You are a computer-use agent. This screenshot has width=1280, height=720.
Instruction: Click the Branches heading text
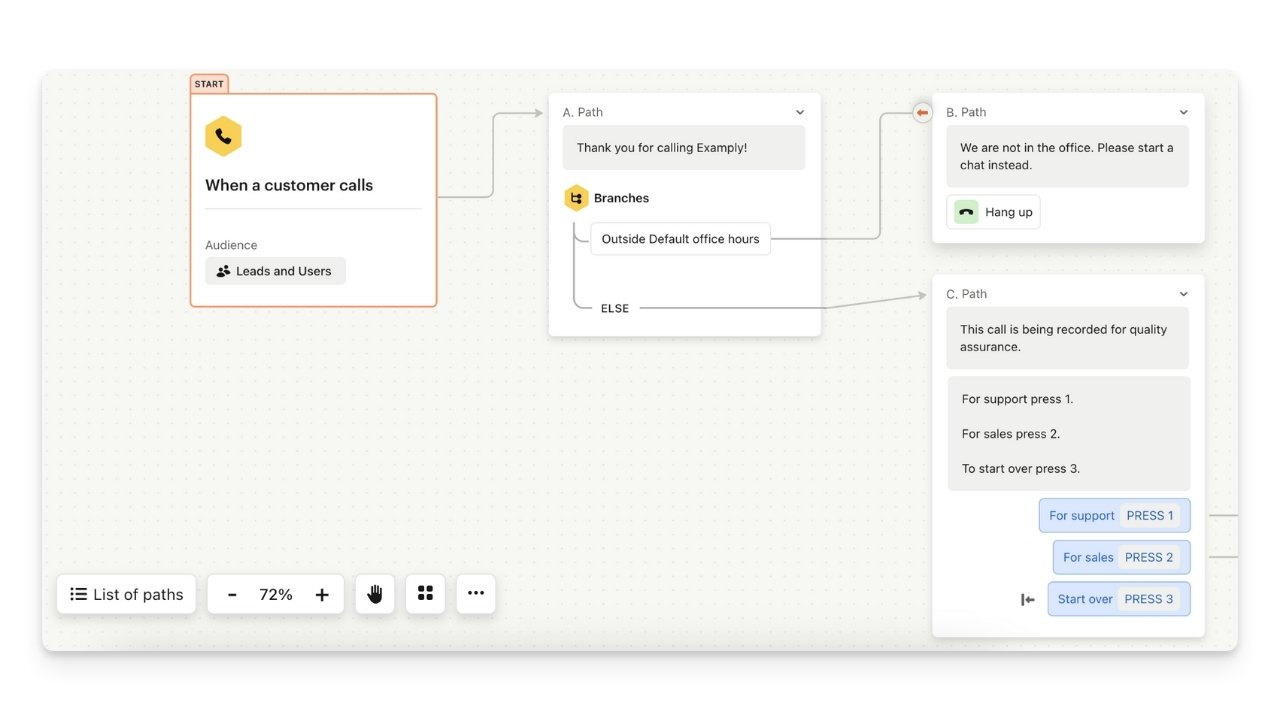[621, 198]
